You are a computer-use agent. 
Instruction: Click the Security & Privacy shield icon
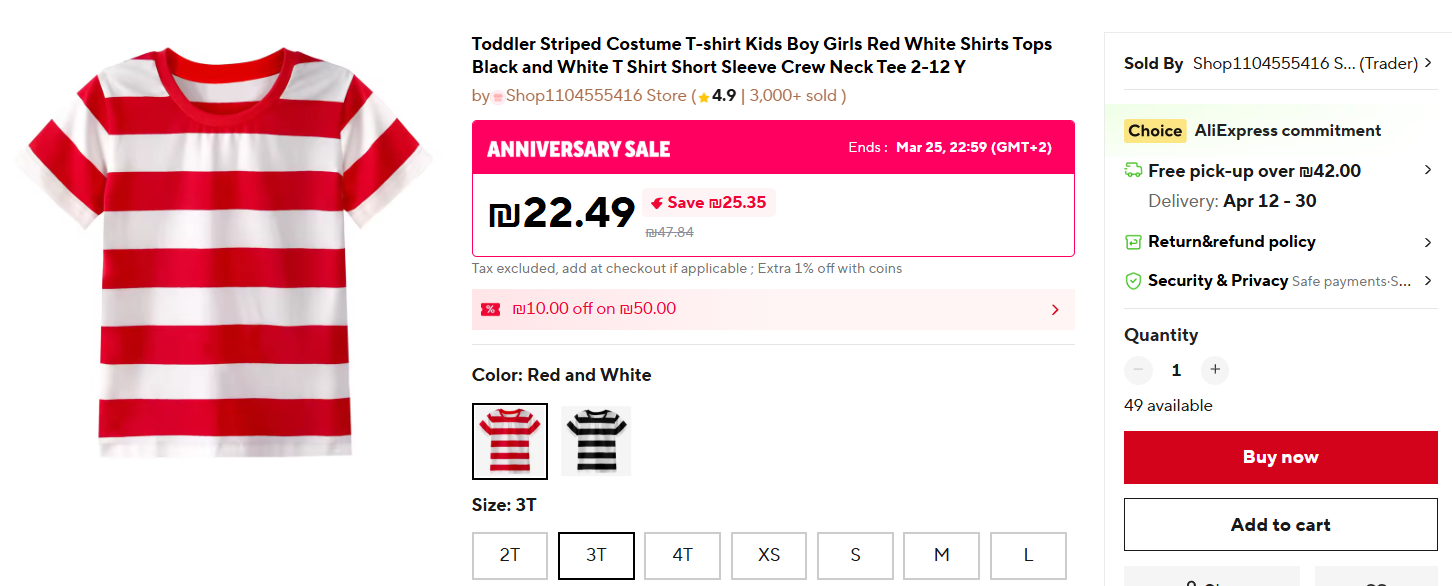[1133, 281]
